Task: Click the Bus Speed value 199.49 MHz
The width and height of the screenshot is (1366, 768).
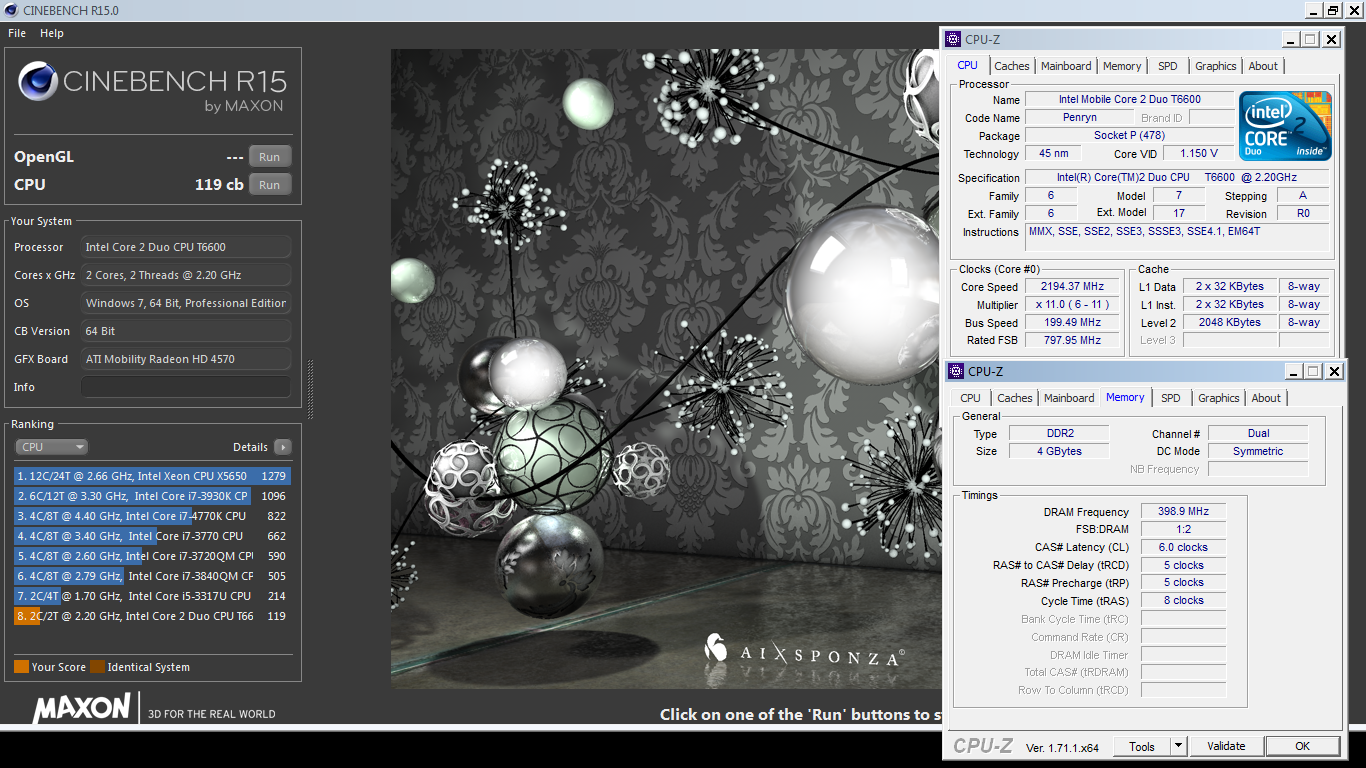Action: [1072, 323]
